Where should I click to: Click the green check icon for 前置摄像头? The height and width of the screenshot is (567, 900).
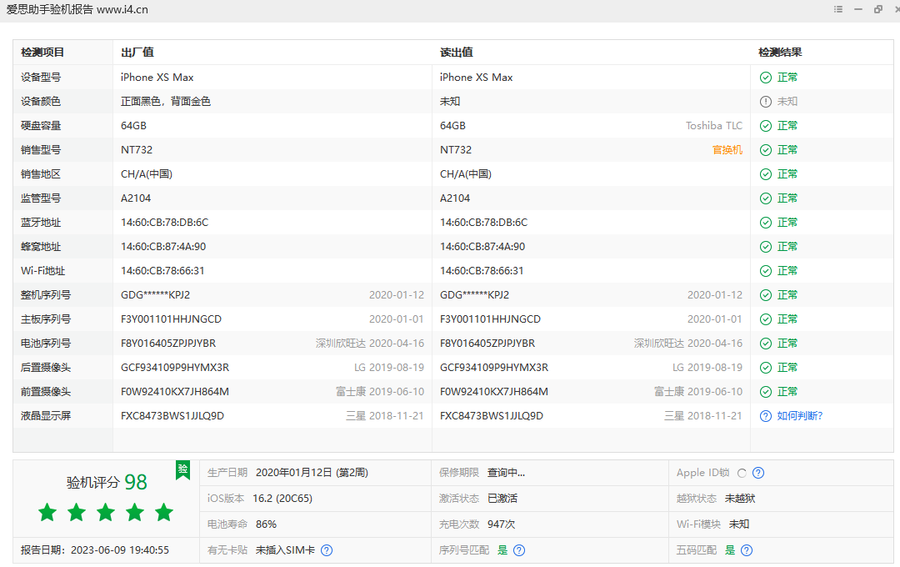click(766, 392)
